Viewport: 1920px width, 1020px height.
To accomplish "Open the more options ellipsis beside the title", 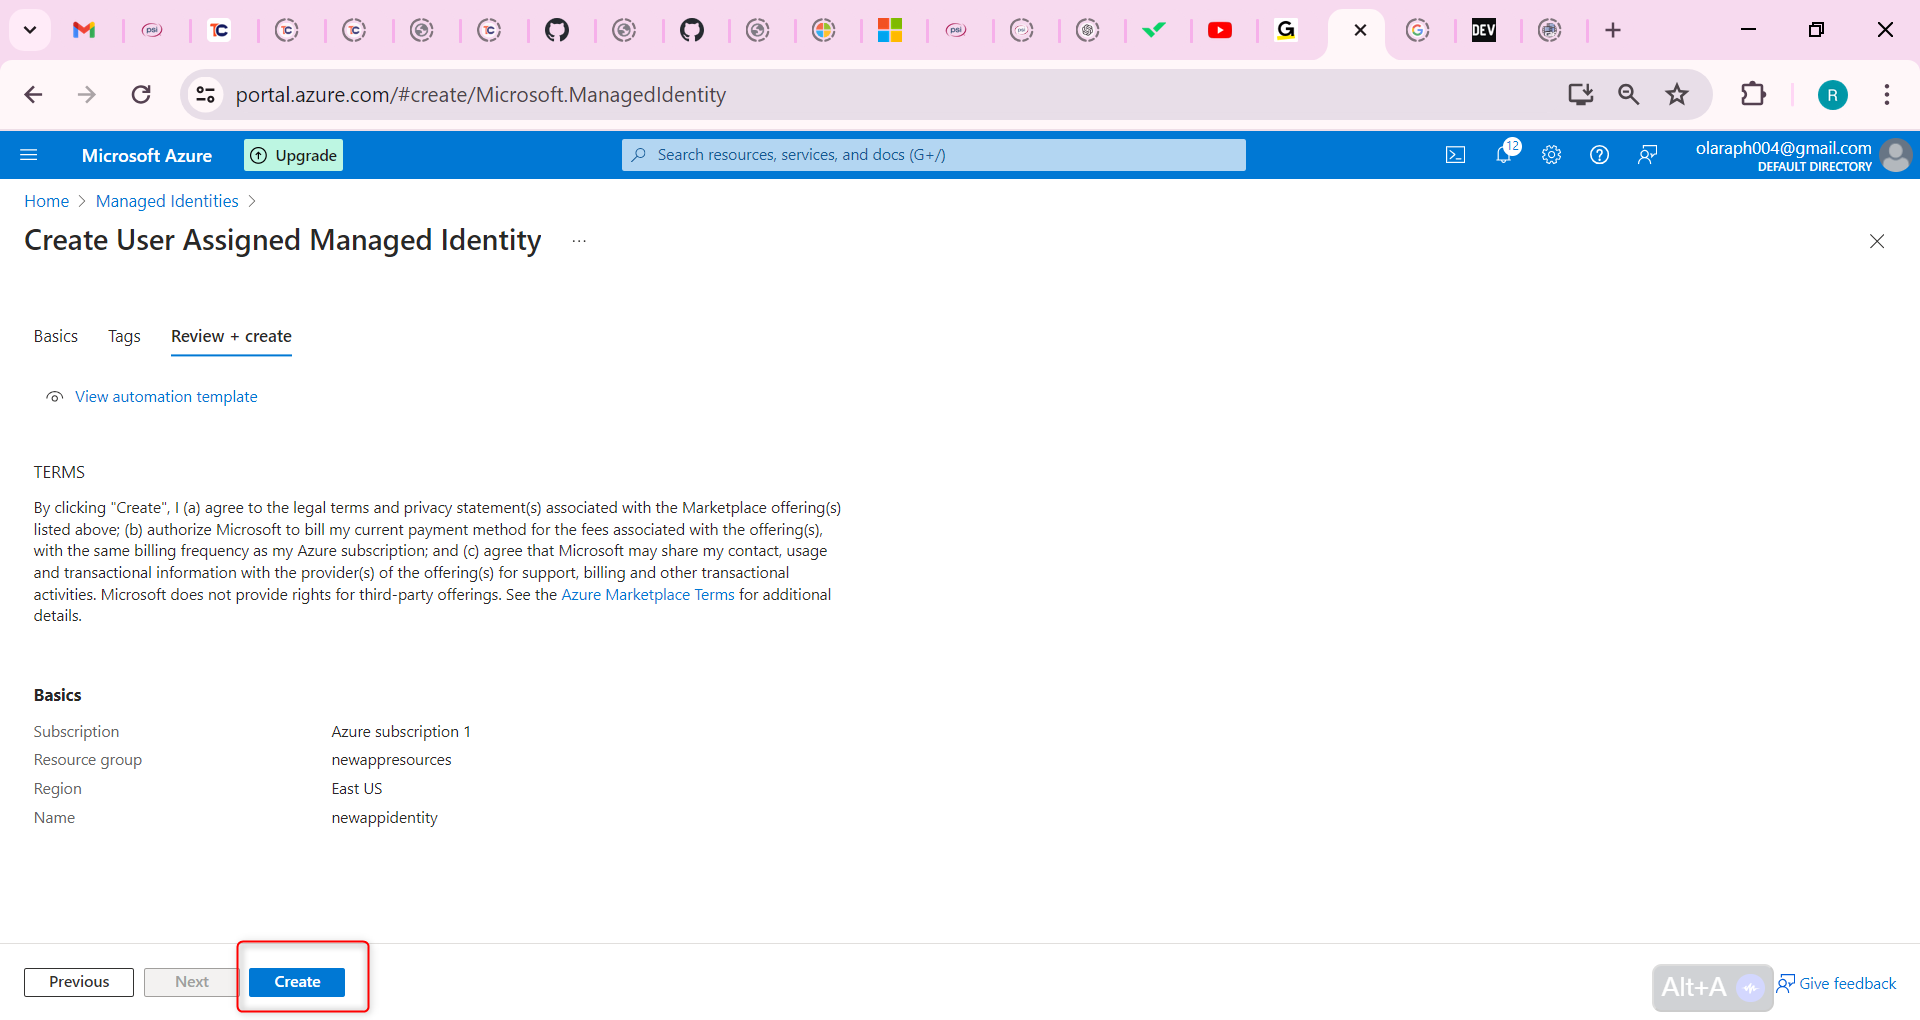I will click(579, 241).
